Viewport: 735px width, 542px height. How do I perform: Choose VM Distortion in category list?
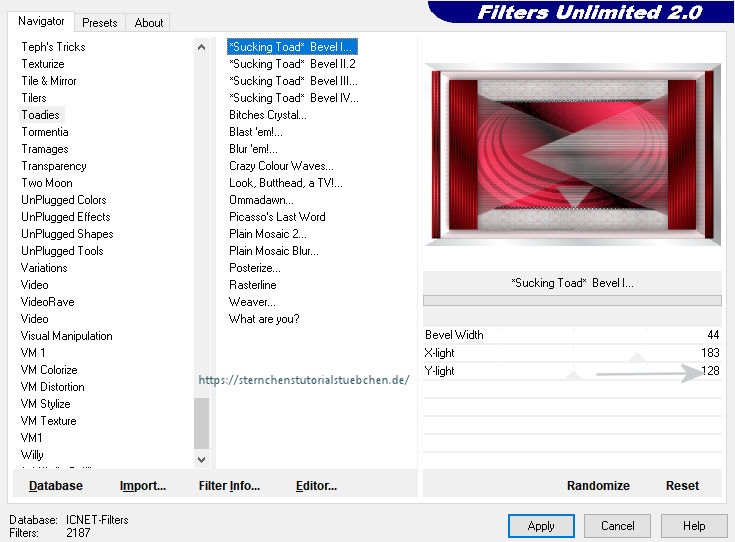click(x=52, y=387)
